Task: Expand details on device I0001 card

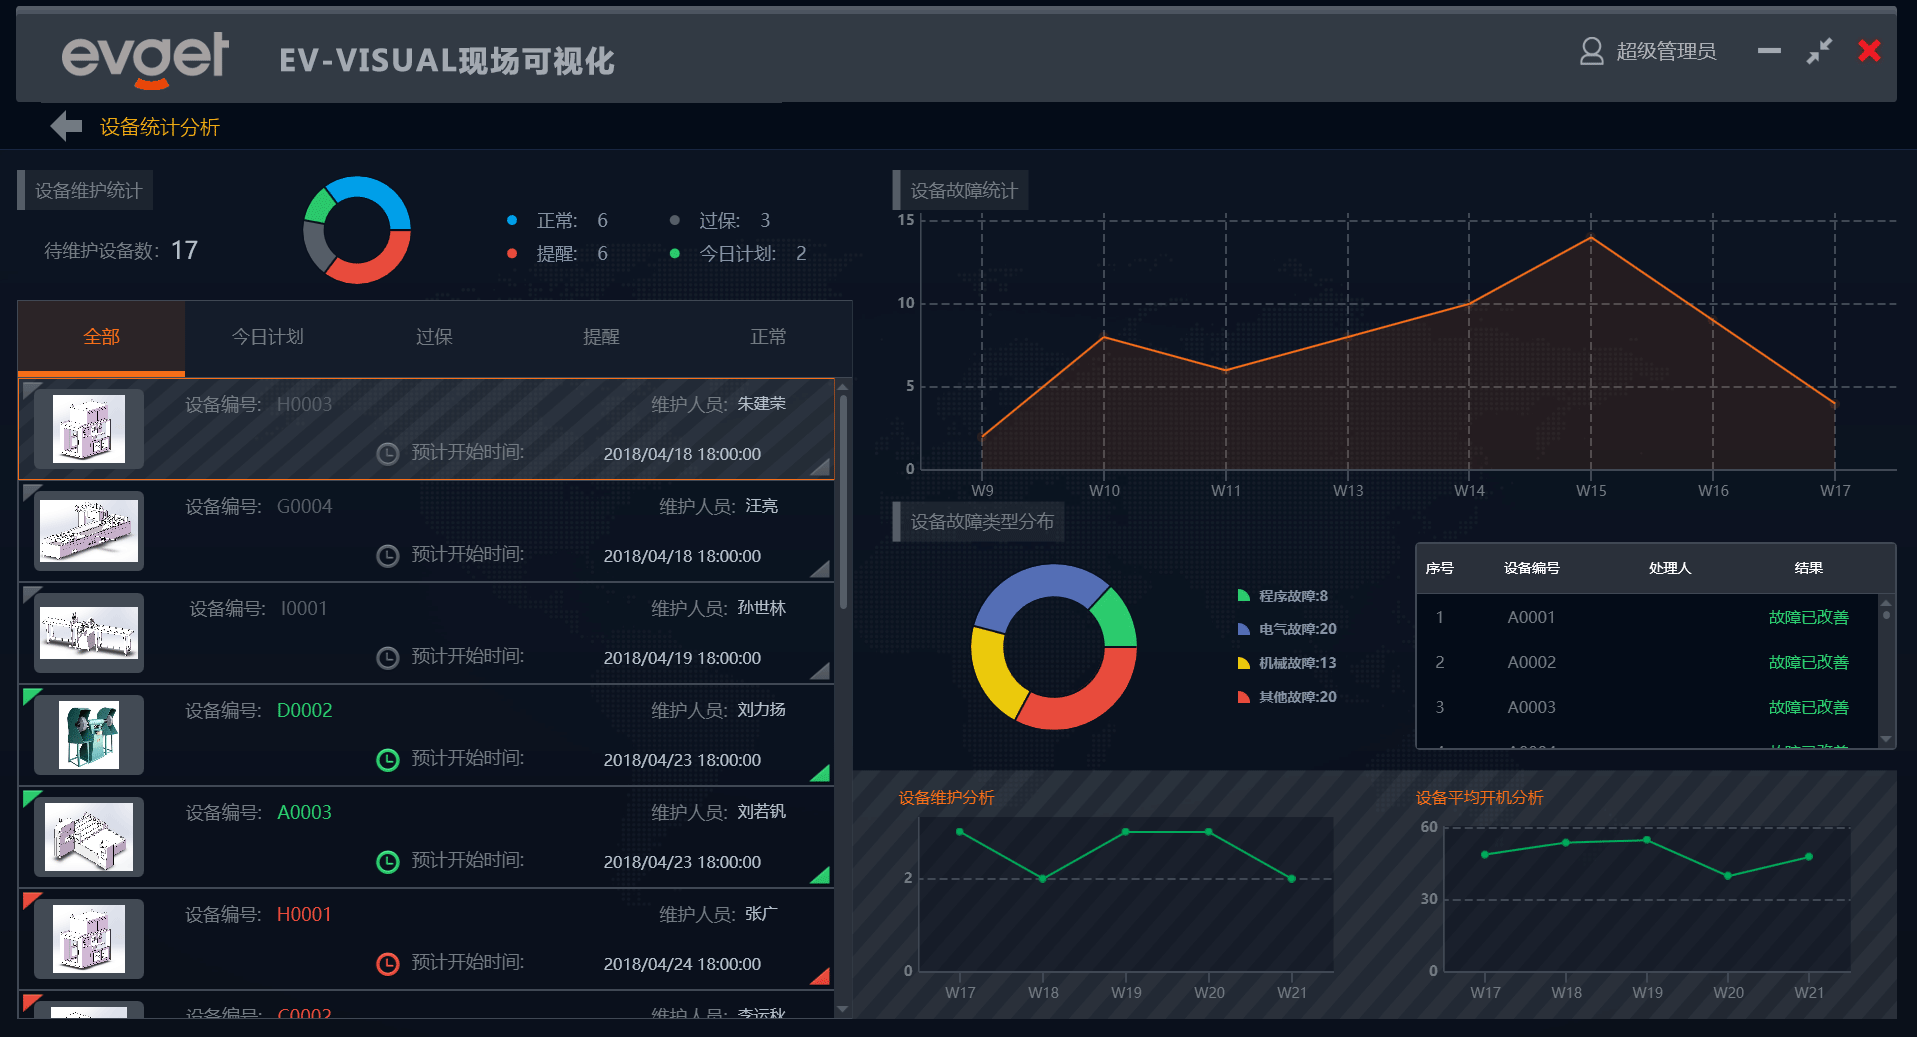Action: tap(820, 671)
